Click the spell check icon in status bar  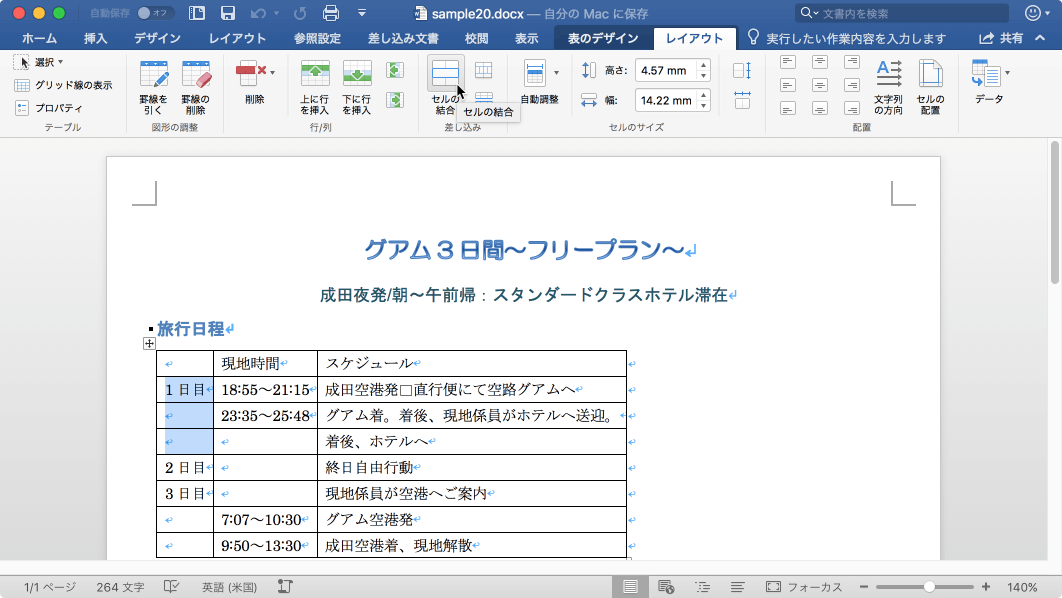point(171,586)
